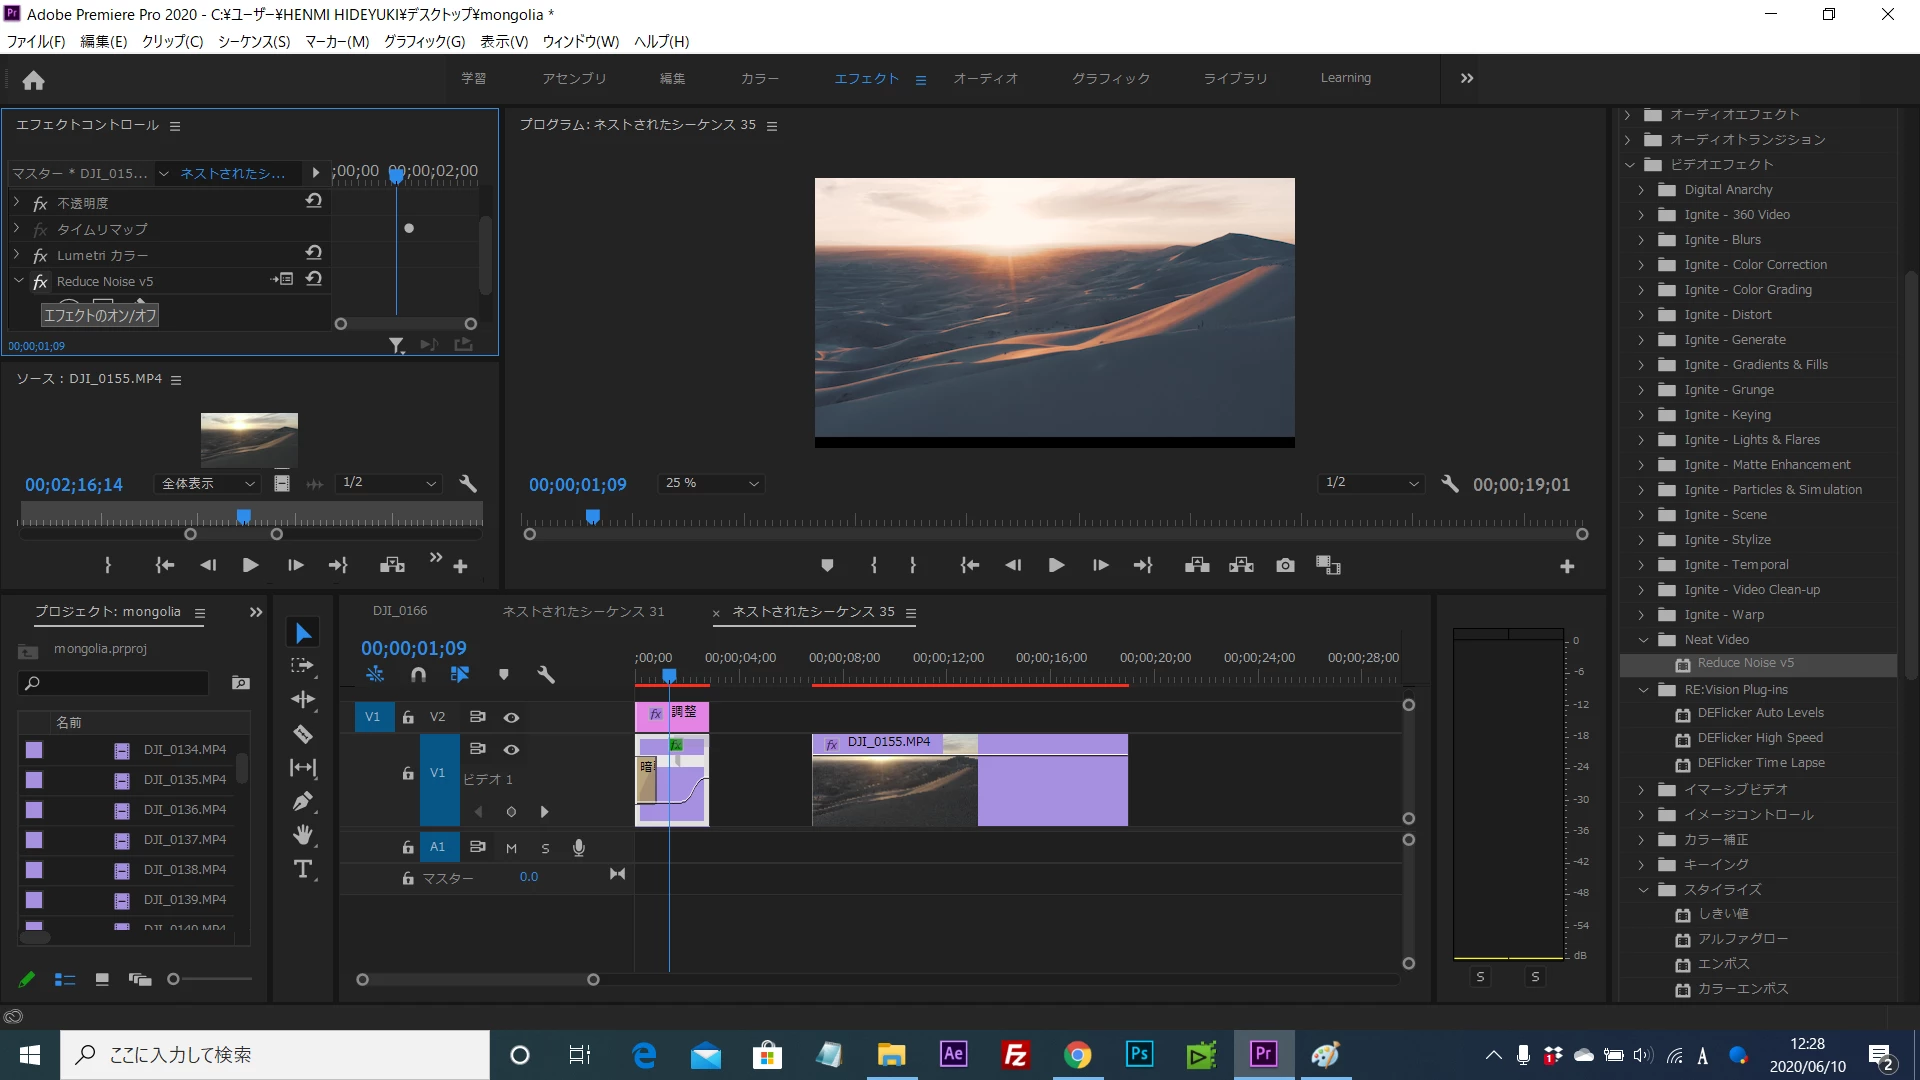Choose the Hand tool
1920x1080 pixels.
click(x=303, y=835)
